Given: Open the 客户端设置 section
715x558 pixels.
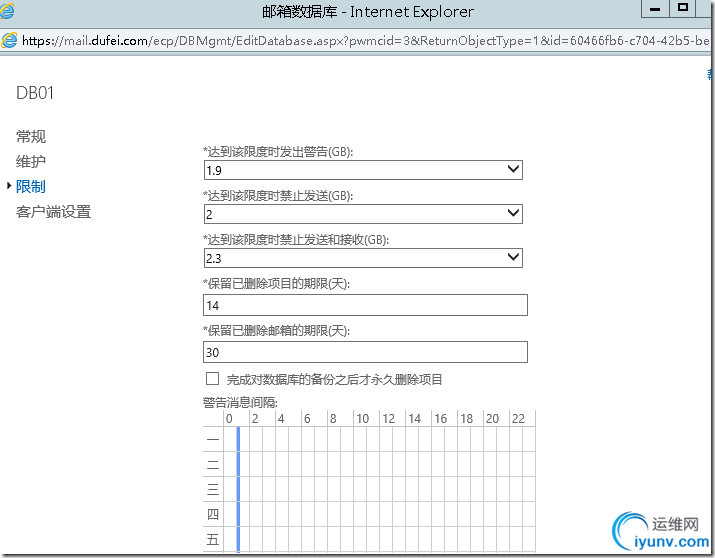Looking at the screenshot, I should [53, 212].
